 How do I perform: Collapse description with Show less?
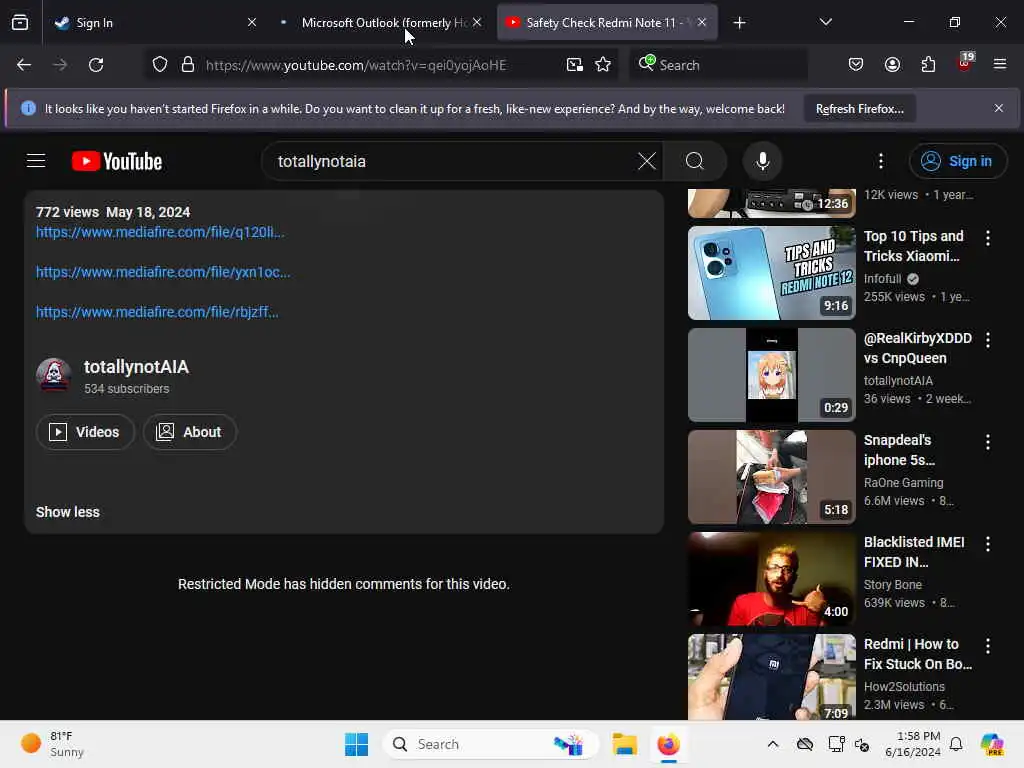click(x=68, y=512)
